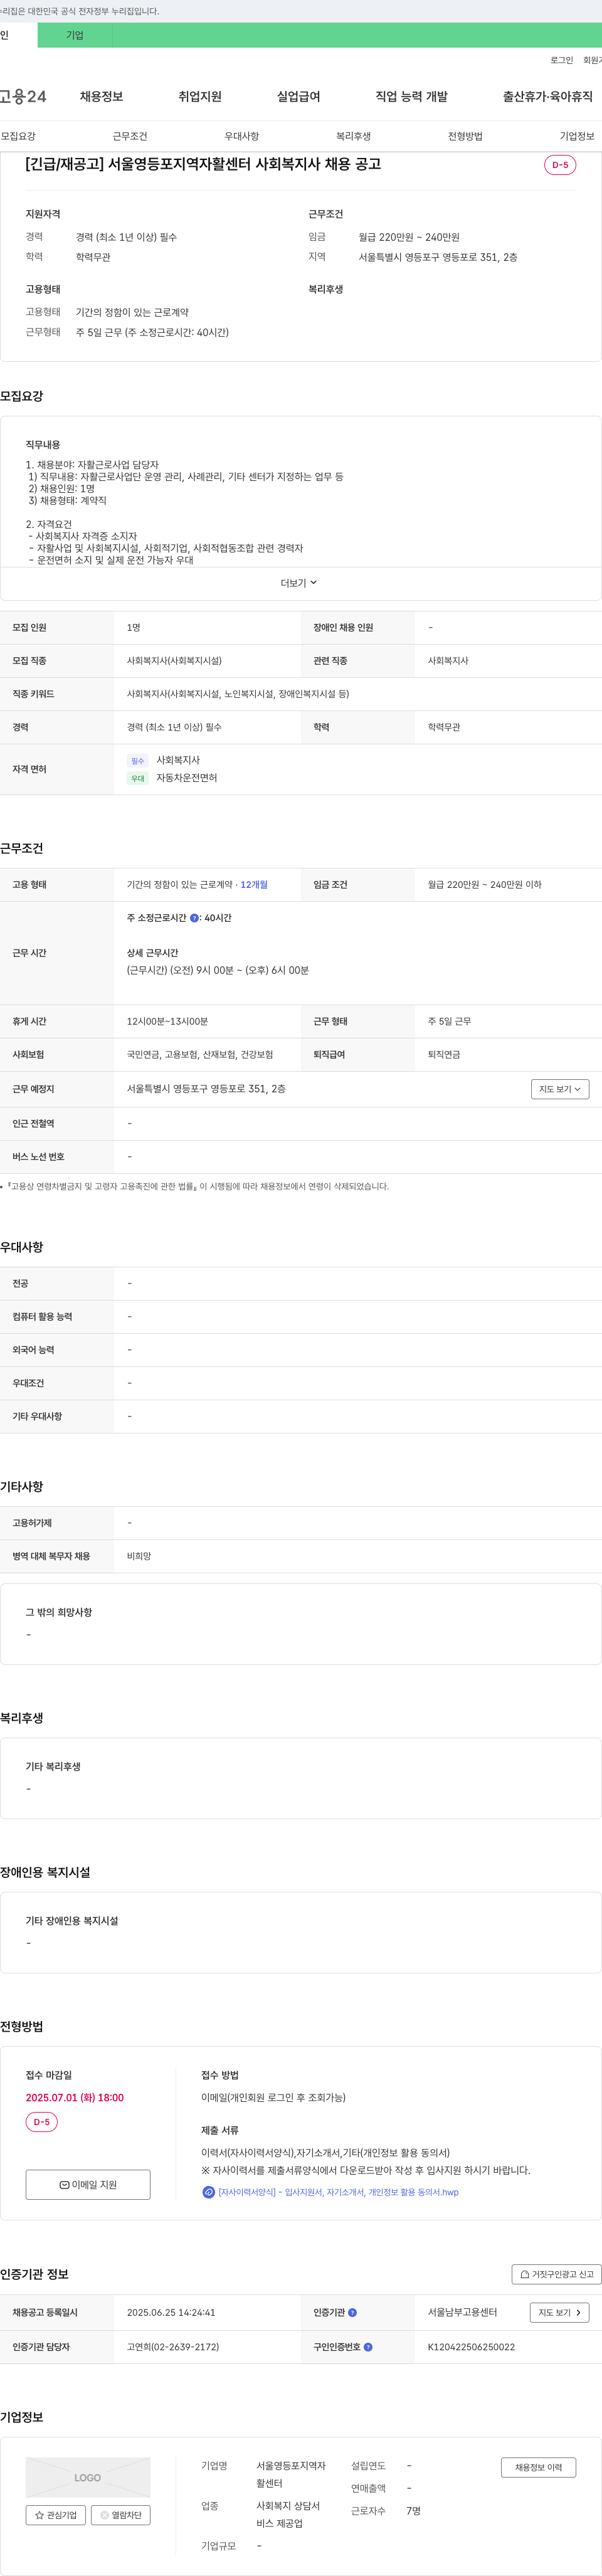This screenshot has height=2576, width=602.
Task: Open 지도 보기 for 서울남부고용센터
Action: pyautogui.click(x=560, y=2313)
